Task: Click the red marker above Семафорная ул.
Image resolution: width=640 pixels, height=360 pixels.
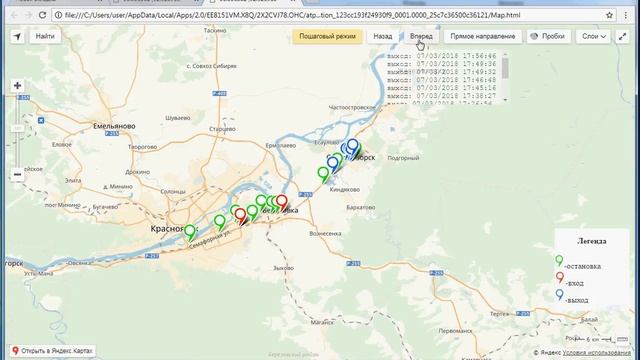Action: tap(240, 216)
